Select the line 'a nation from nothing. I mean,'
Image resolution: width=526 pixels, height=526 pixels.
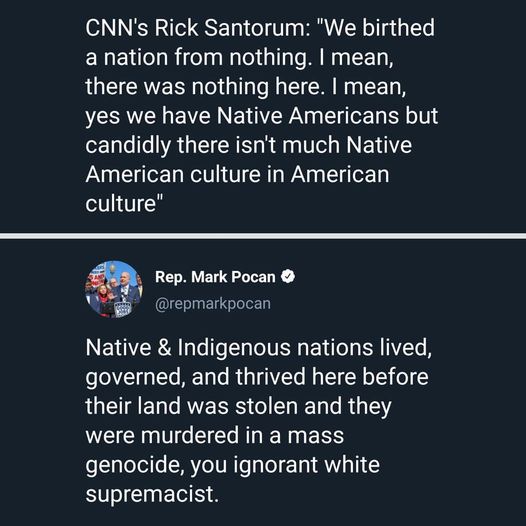point(239,57)
